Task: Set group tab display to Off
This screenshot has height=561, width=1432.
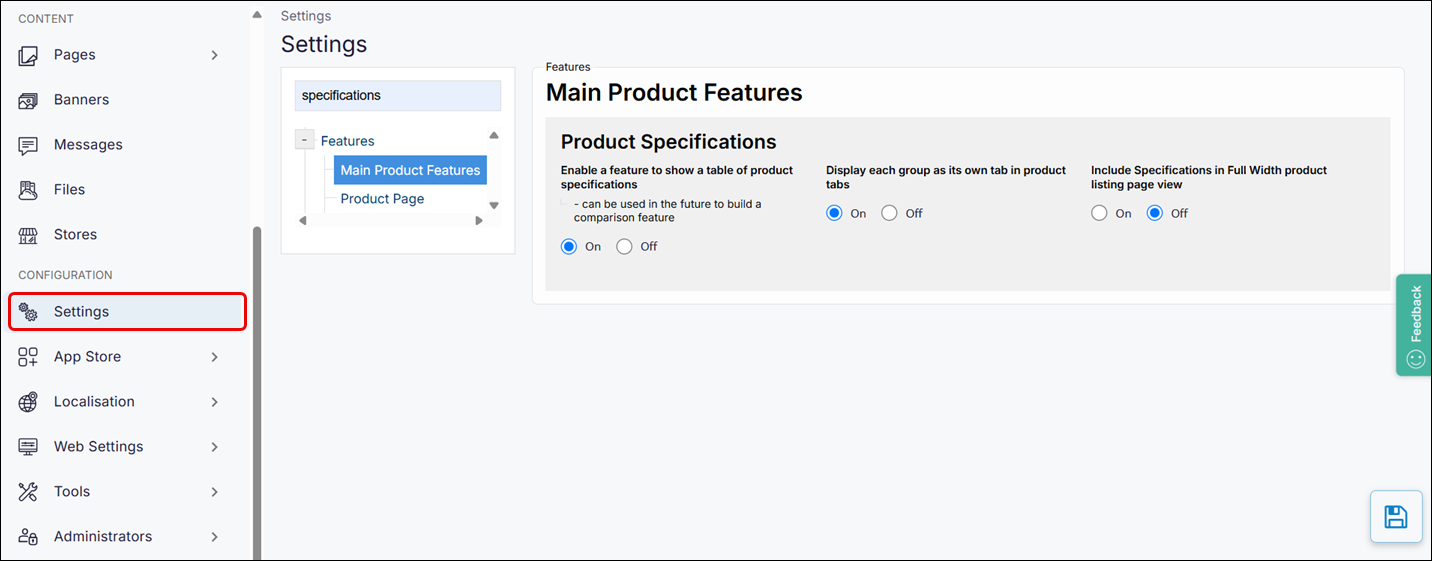Action: click(890, 213)
